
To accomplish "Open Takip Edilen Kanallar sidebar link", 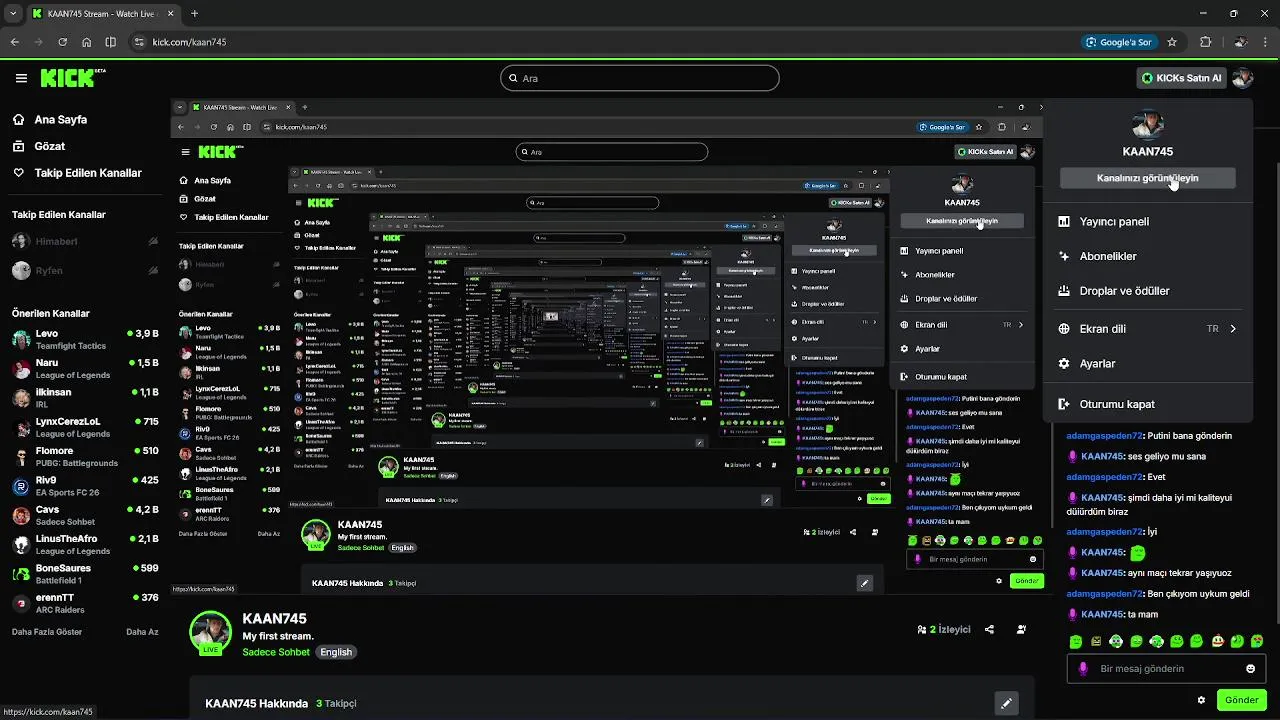I will 88,173.
